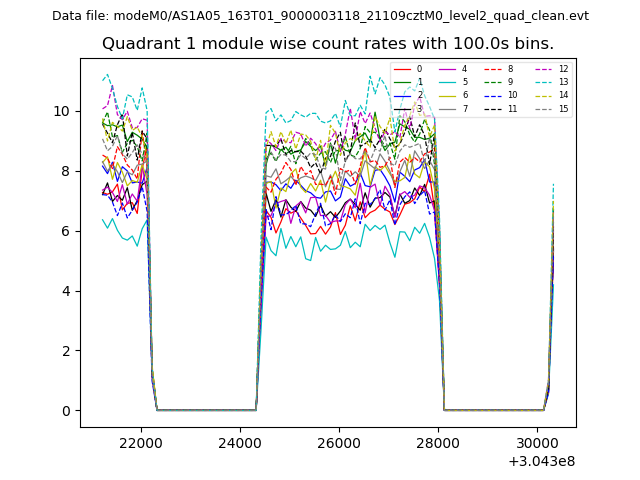Click the red line swatch for module 0
This screenshot has height=480, width=640.
coord(401,69)
